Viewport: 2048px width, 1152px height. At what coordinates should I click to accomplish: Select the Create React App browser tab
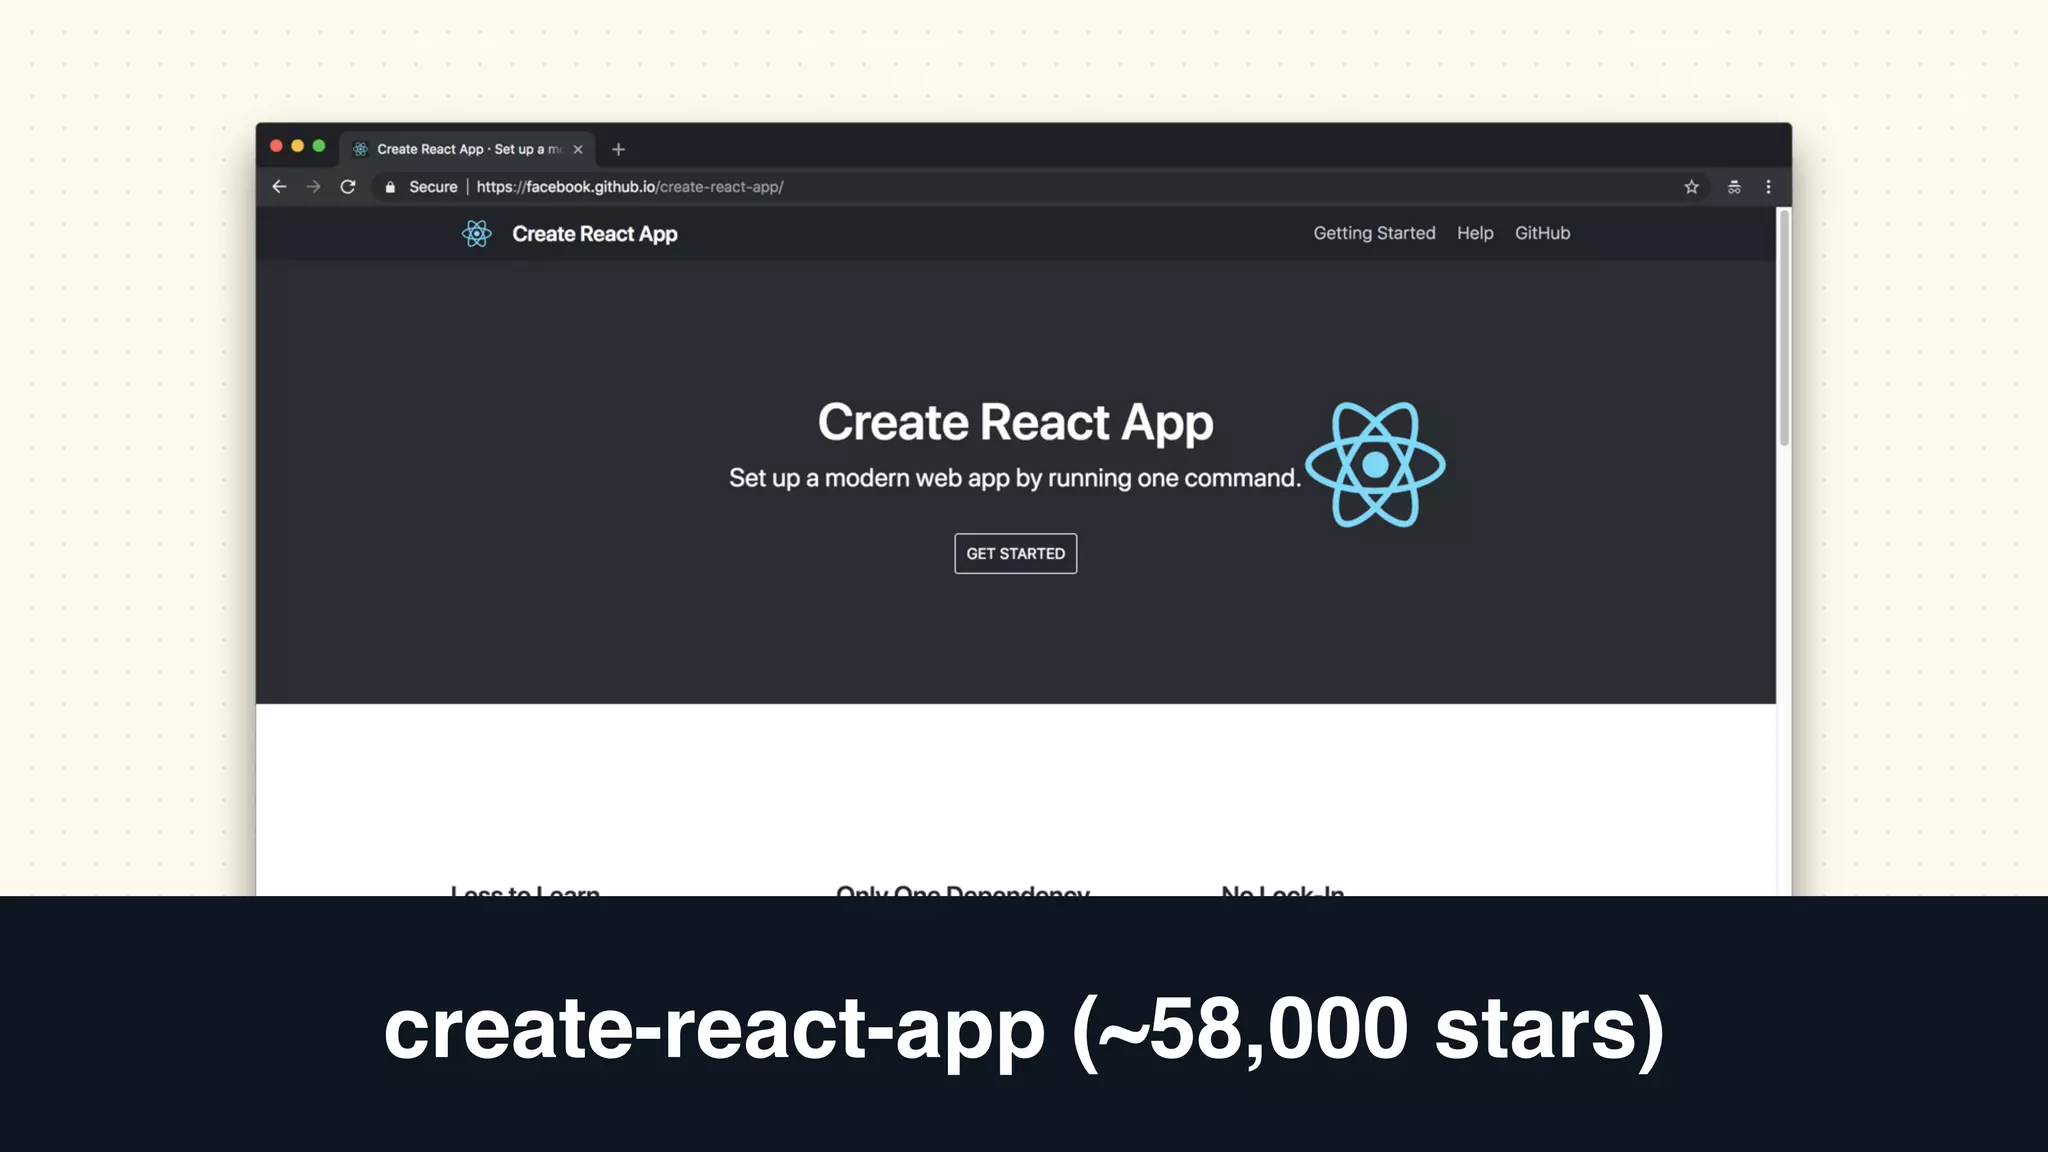pyautogui.click(x=467, y=149)
